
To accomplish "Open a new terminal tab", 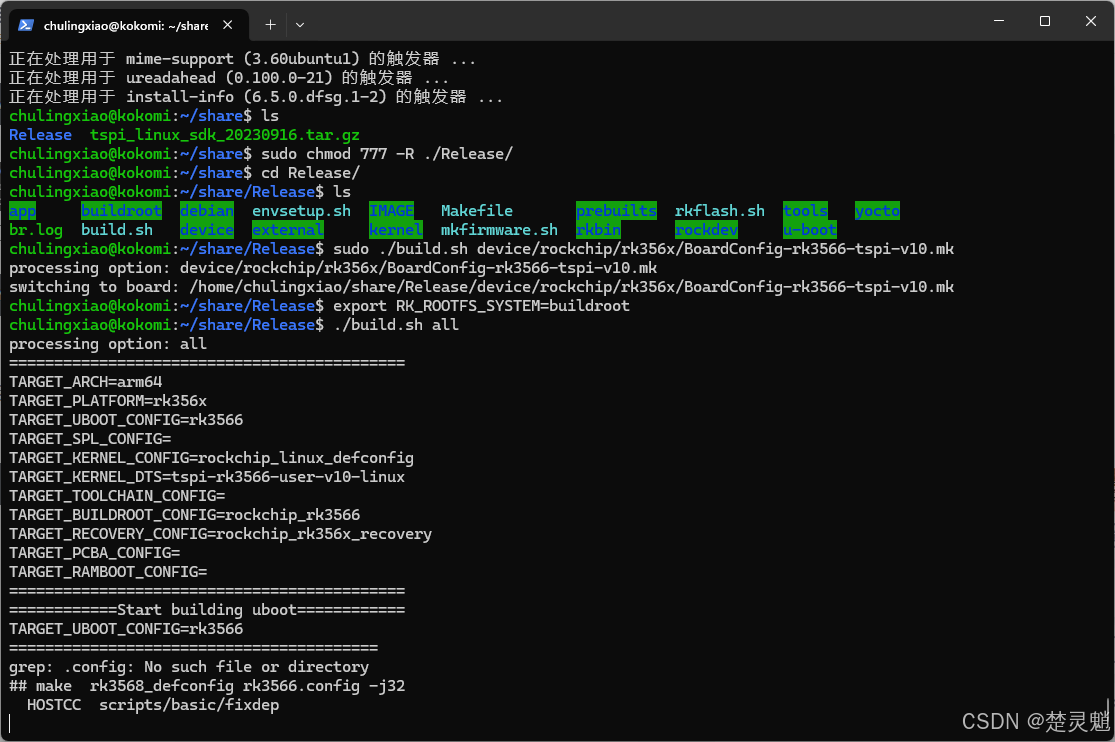I will point(270,25).
